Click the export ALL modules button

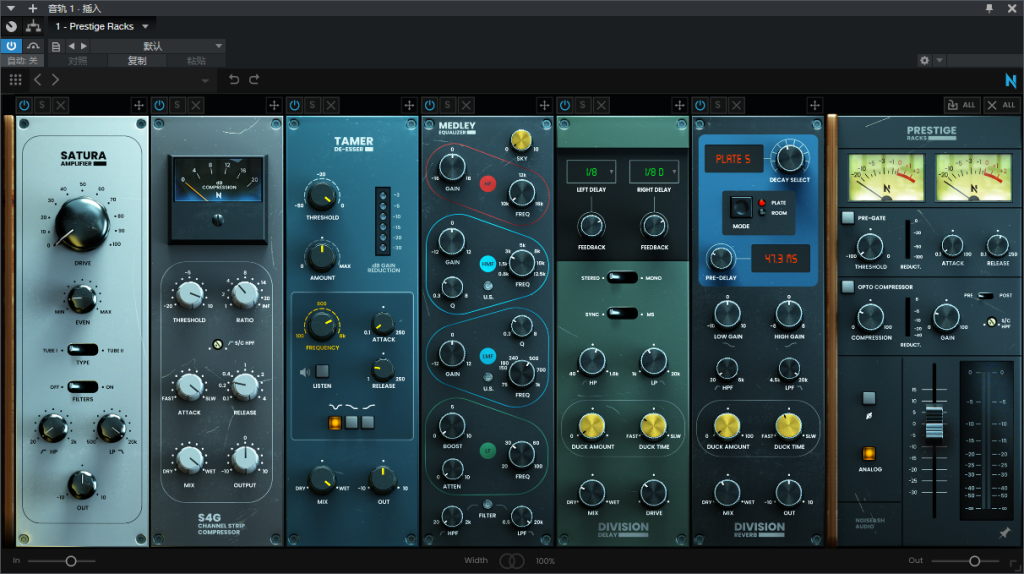pos(962,105)
